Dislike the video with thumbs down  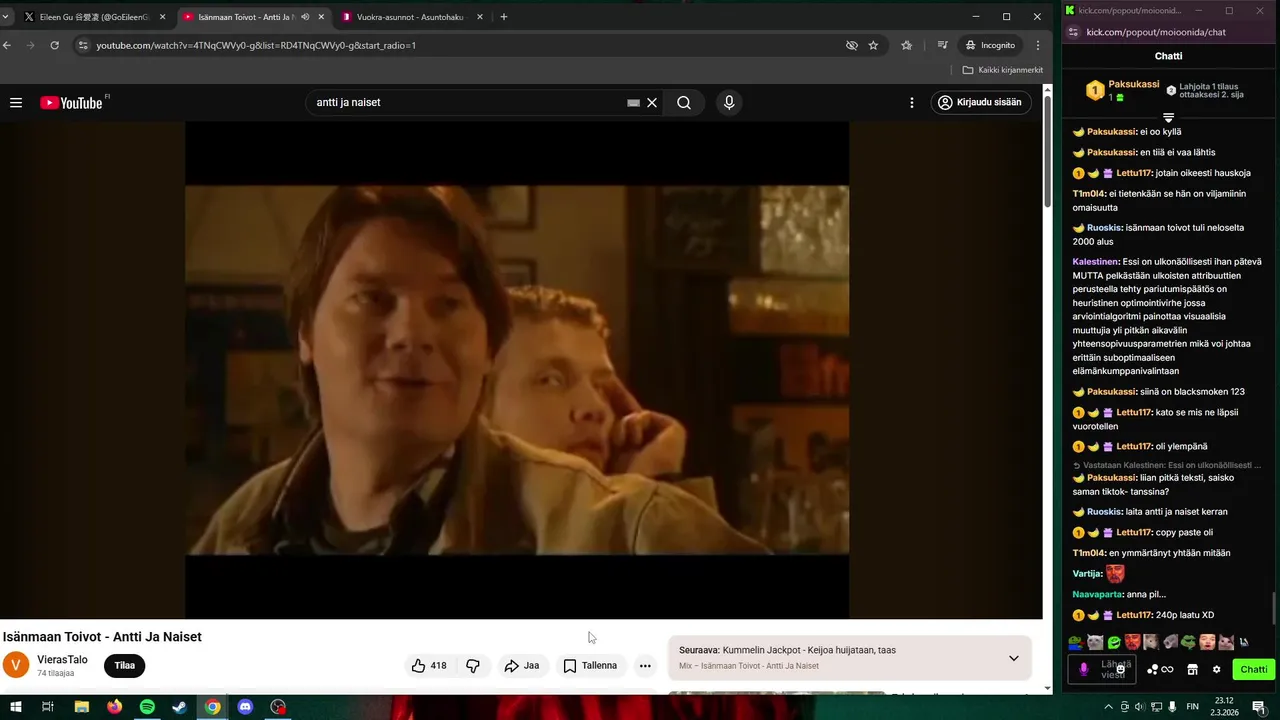tap(473, 665)
